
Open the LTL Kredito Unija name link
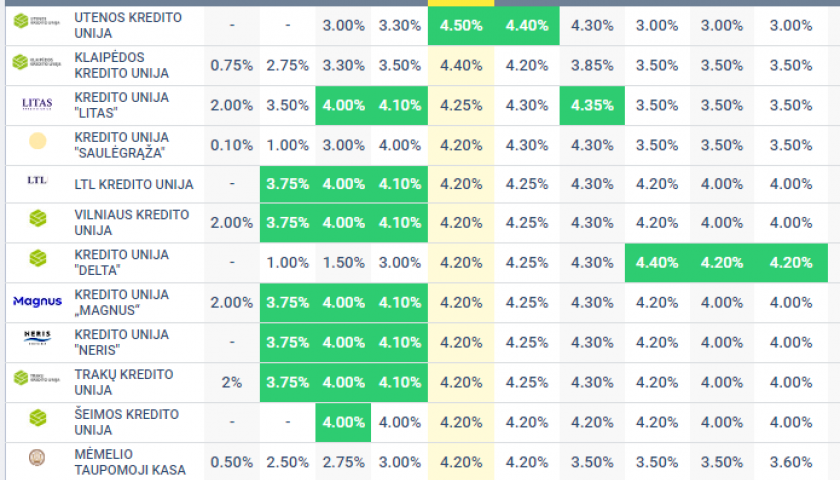pos(134,184)
